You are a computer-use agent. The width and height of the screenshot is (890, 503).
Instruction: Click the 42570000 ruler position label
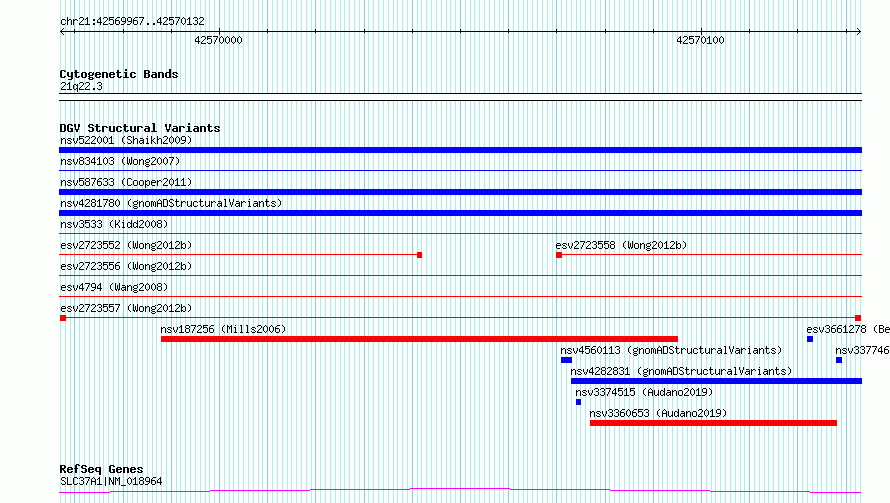point(219,40)
